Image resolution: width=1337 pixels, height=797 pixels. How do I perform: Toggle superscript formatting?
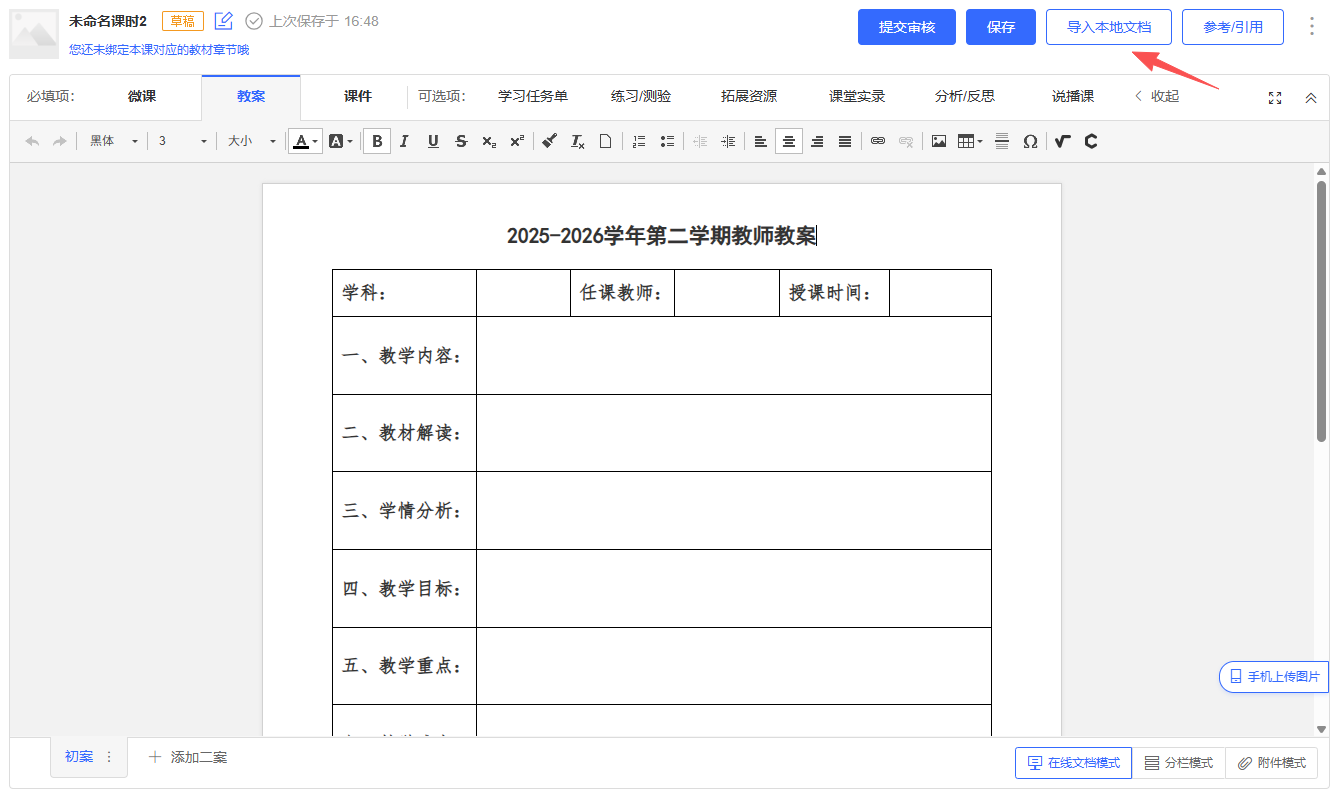517,142
